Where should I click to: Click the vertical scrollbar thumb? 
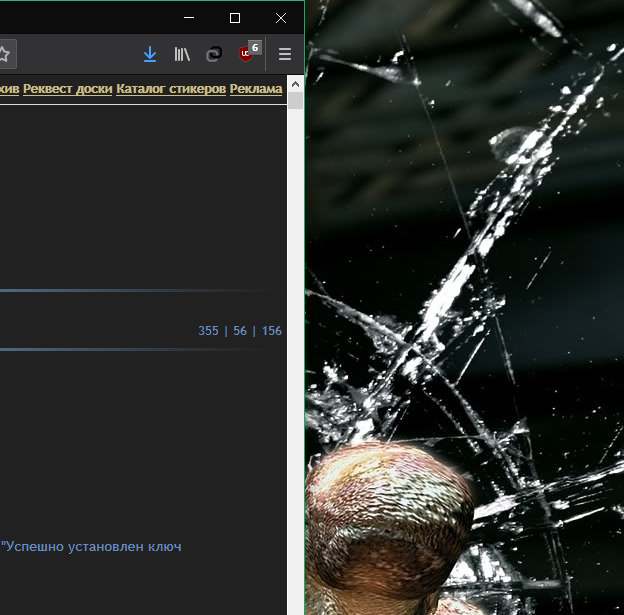pyautogui.click(x=295, y=100)
